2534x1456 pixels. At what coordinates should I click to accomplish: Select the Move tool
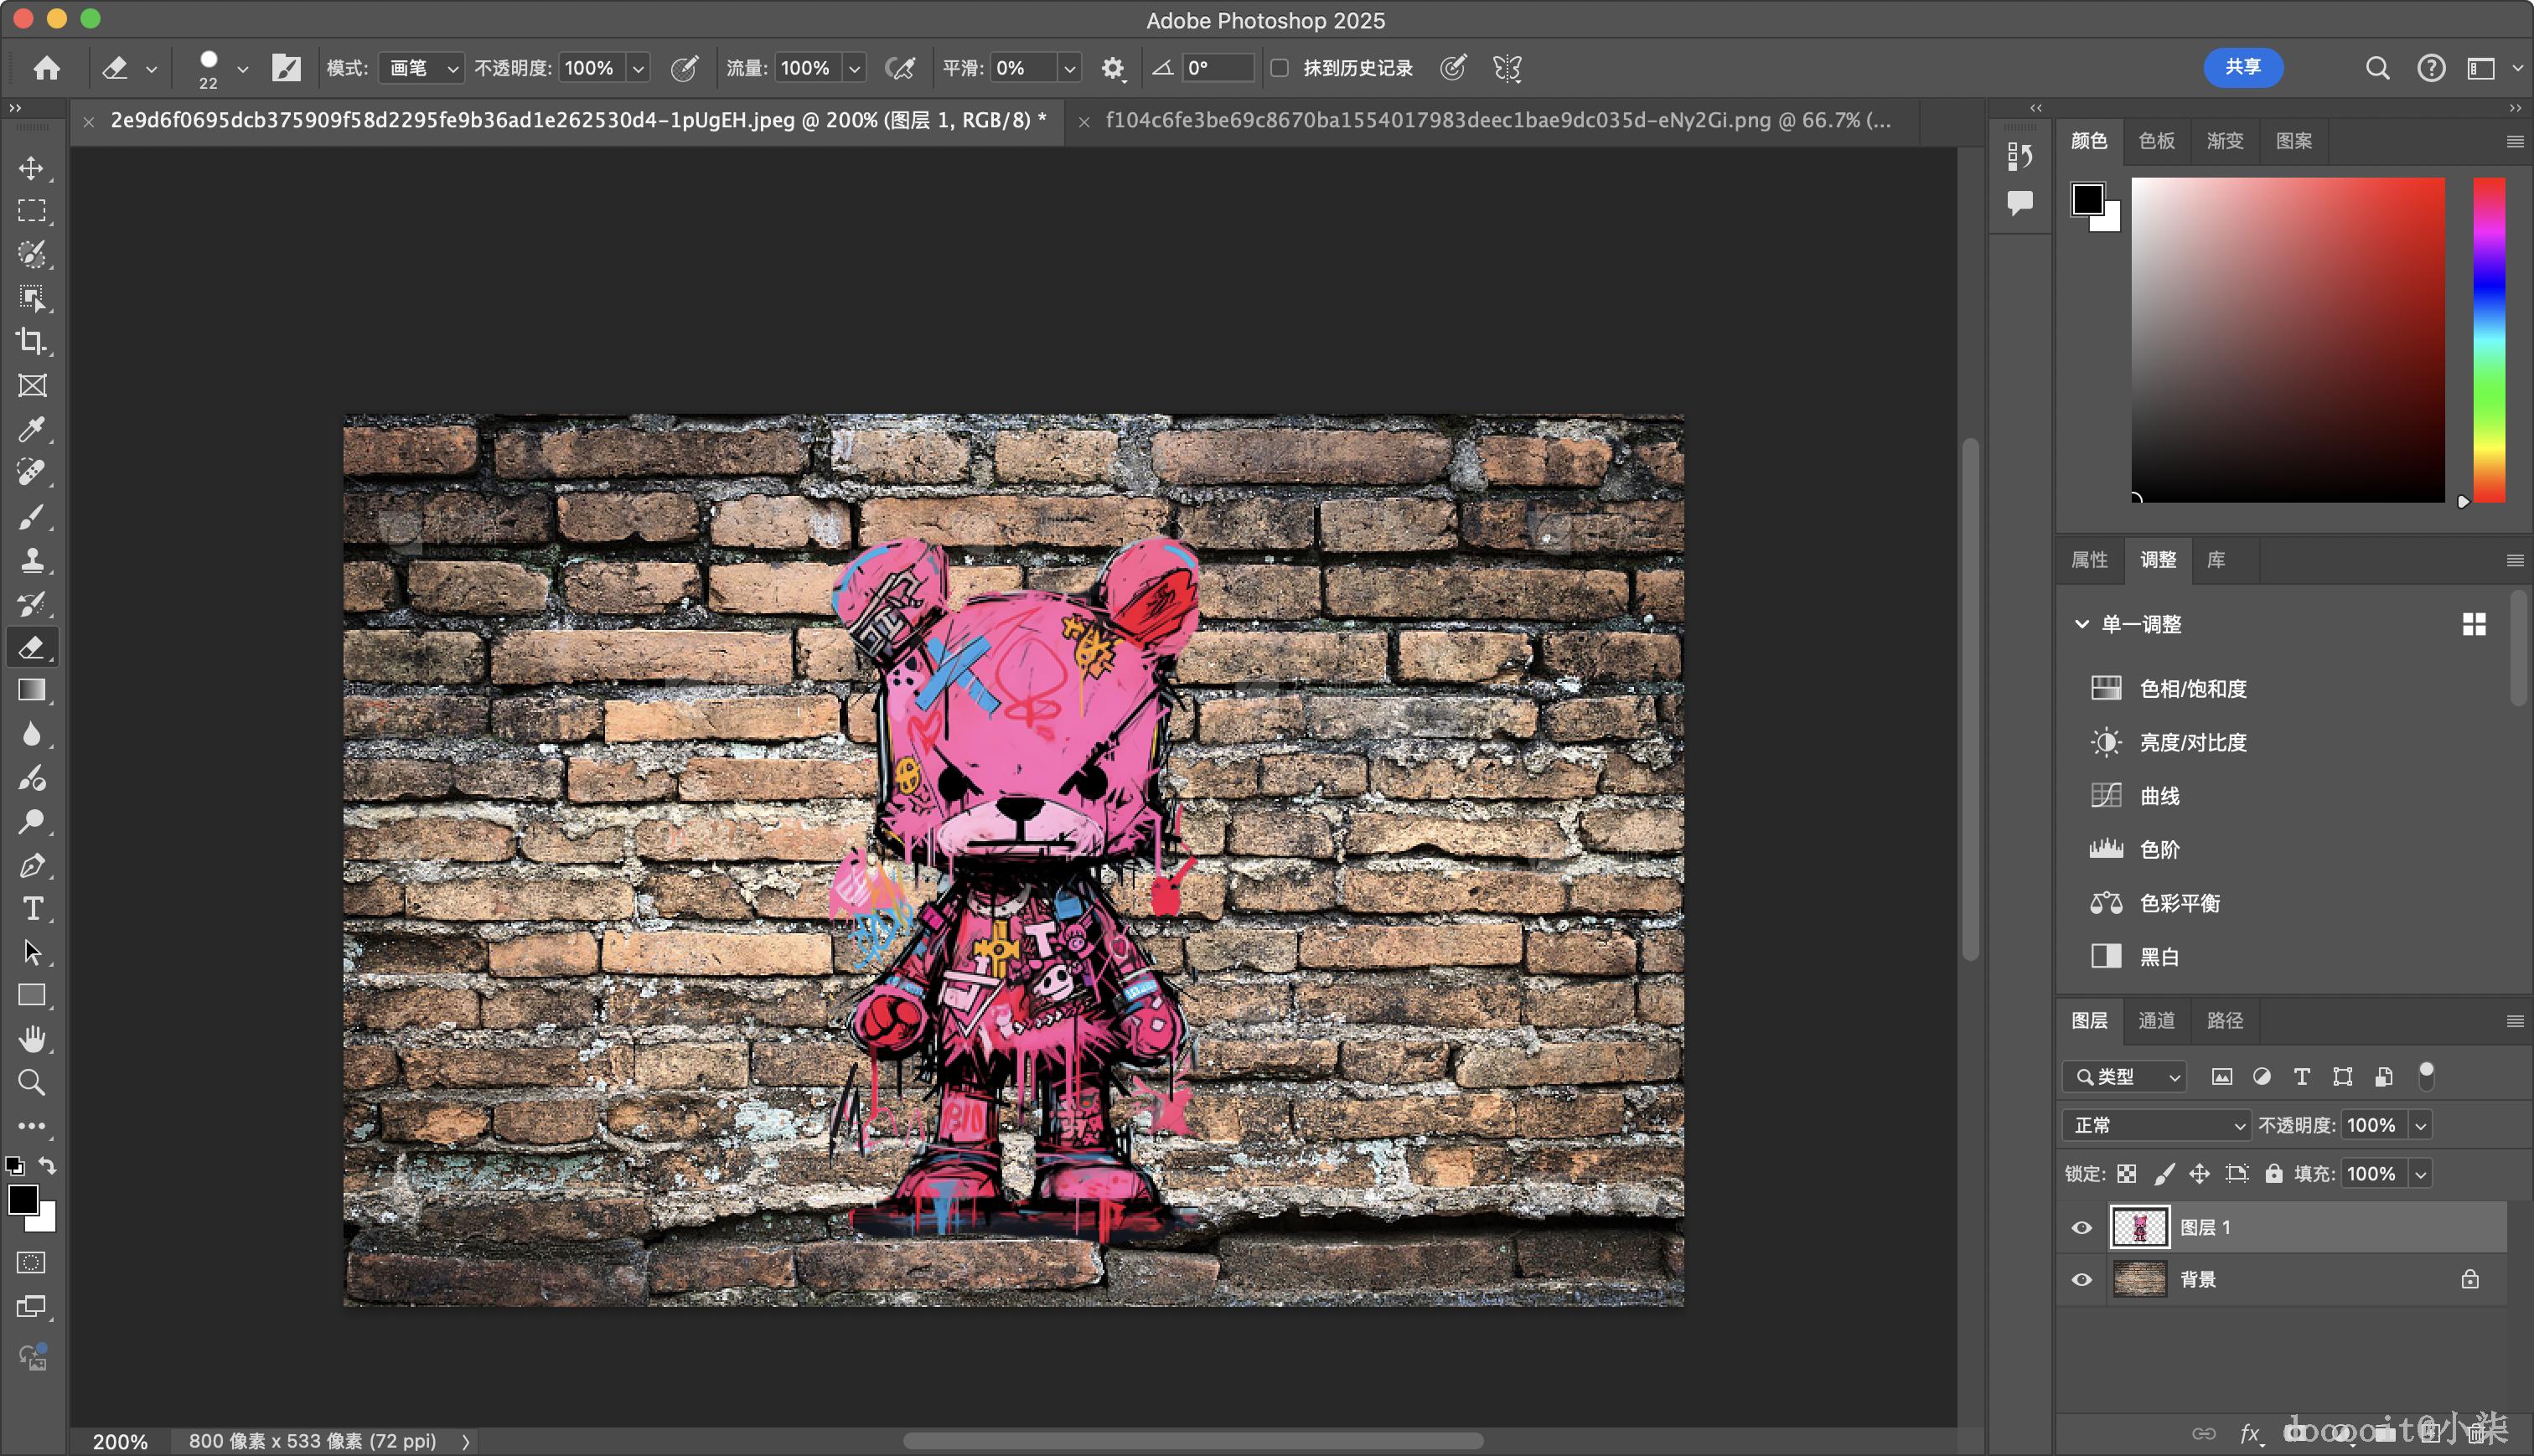(x=31, y=168)
